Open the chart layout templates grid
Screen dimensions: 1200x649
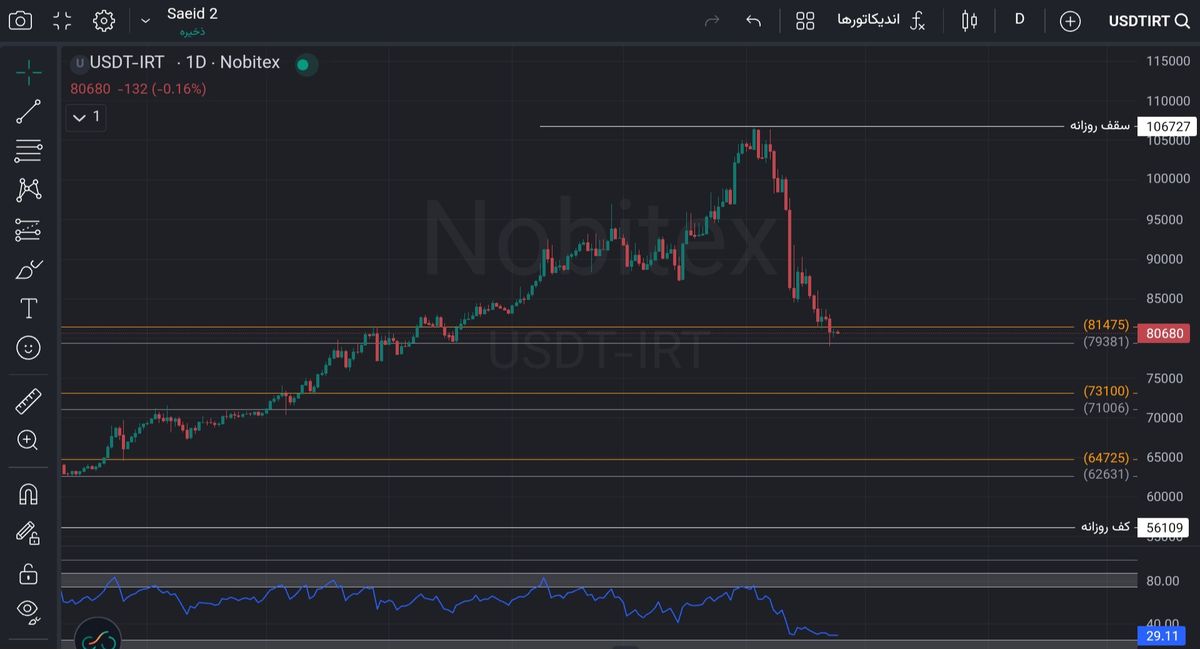click(x=805, y=20)
